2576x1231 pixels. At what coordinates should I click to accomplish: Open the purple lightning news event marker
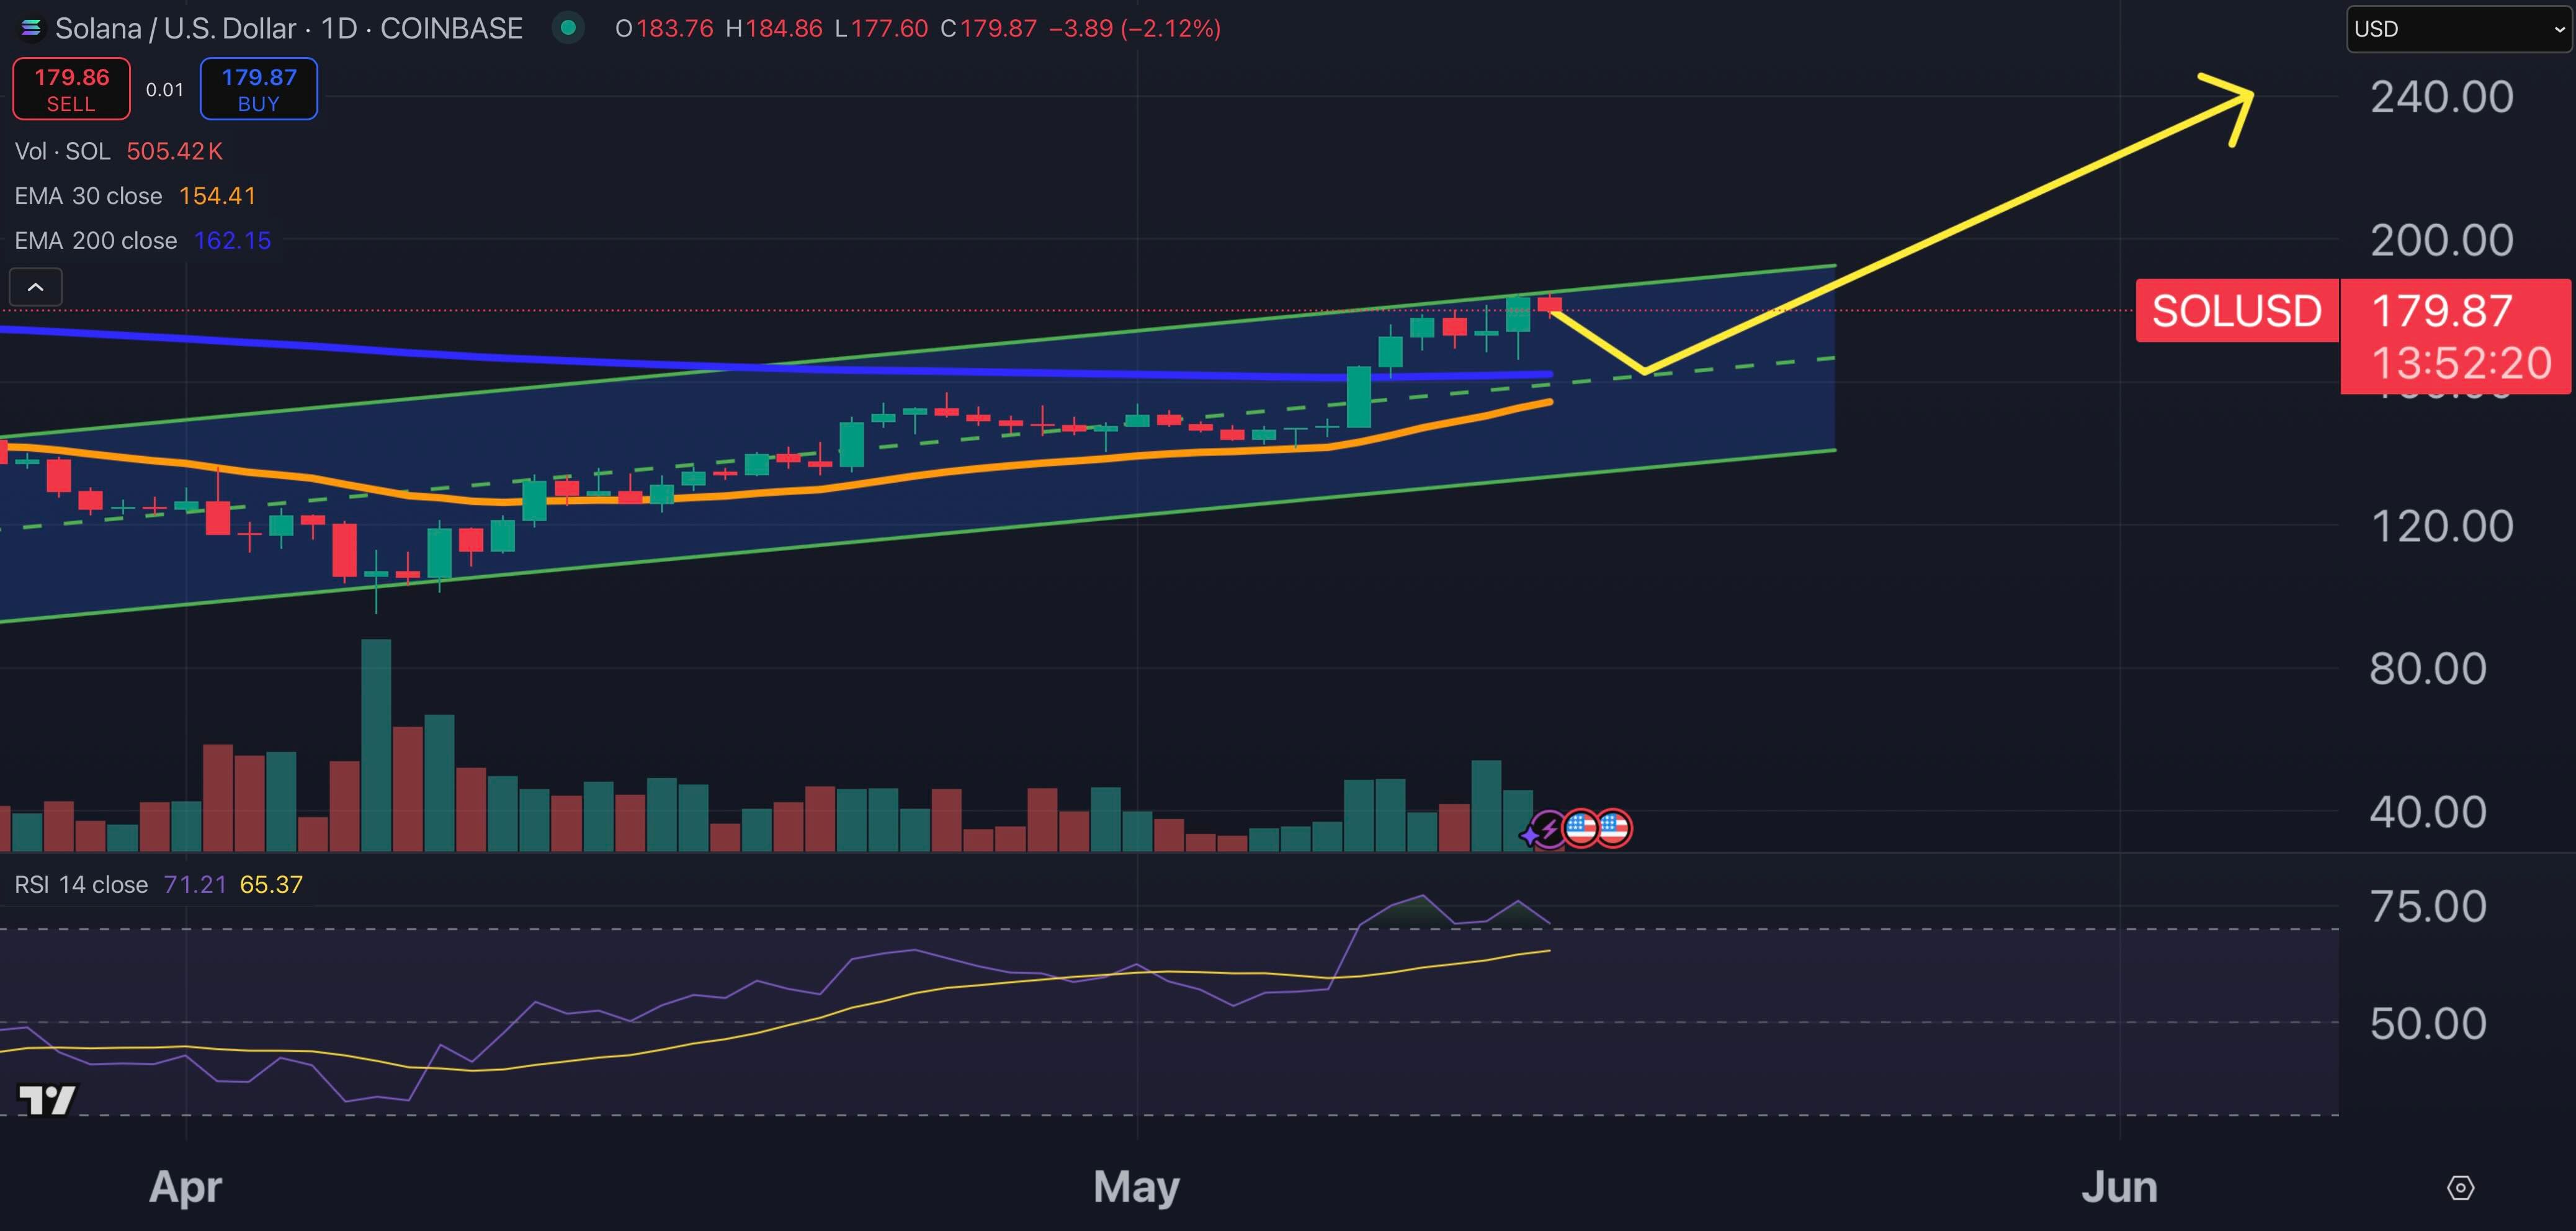coord(1549,829)
